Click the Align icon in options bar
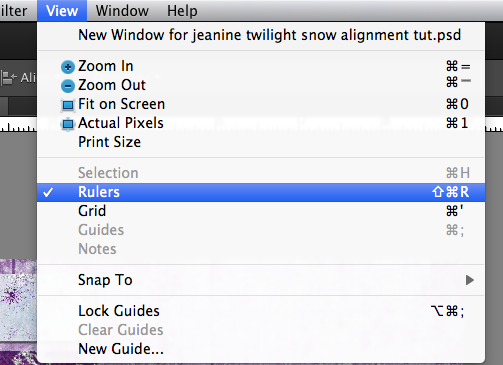 [9, 78]
